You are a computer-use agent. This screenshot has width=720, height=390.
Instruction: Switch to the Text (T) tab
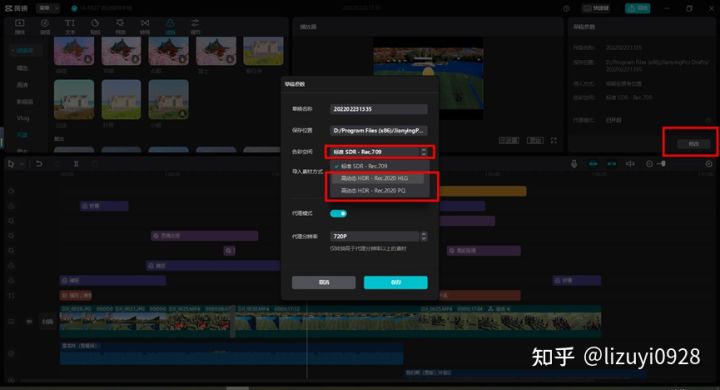[x=70, y=27]
